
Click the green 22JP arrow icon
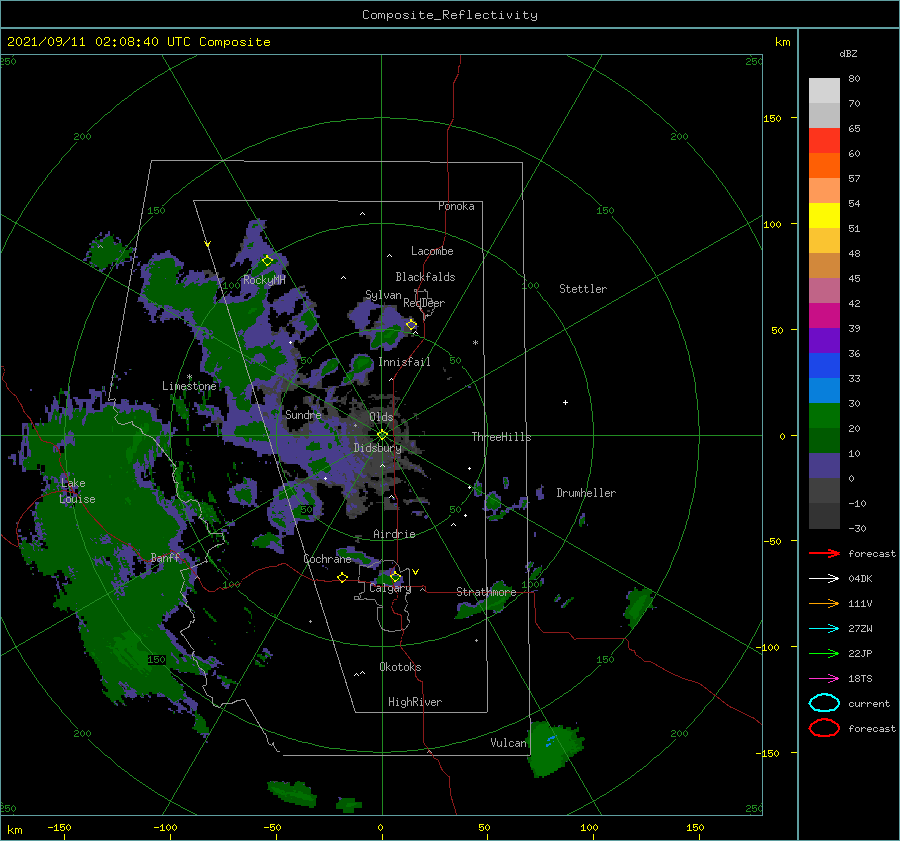[x=824, y=653]
